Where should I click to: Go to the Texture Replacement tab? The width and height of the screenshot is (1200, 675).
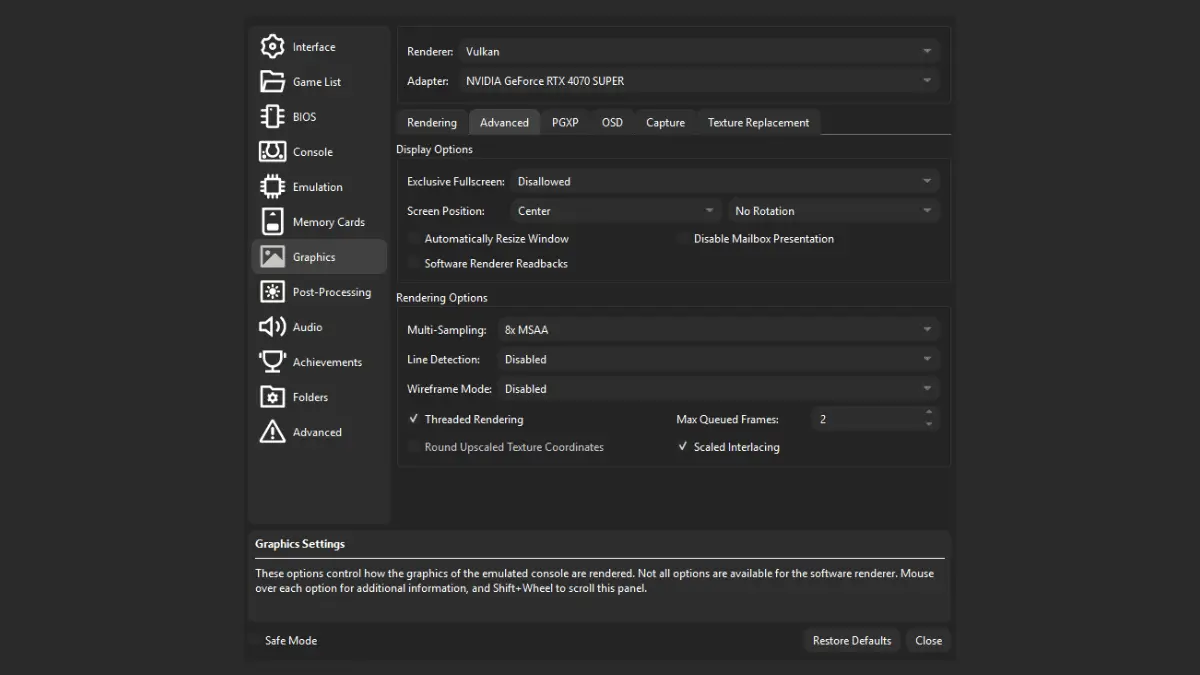(x=759, y=123)
